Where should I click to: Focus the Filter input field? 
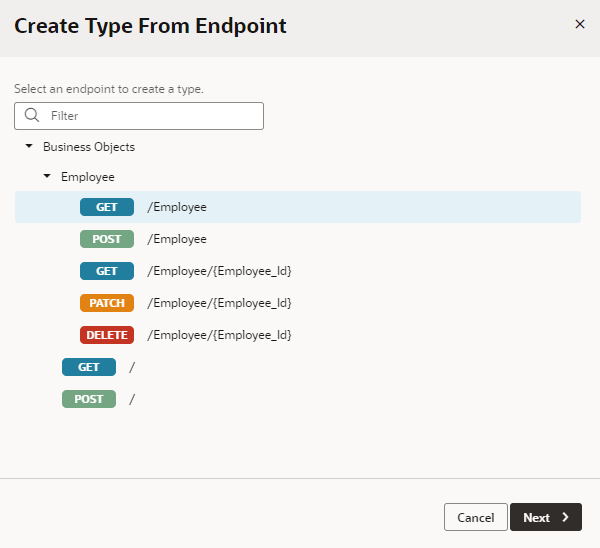(139, 116)
